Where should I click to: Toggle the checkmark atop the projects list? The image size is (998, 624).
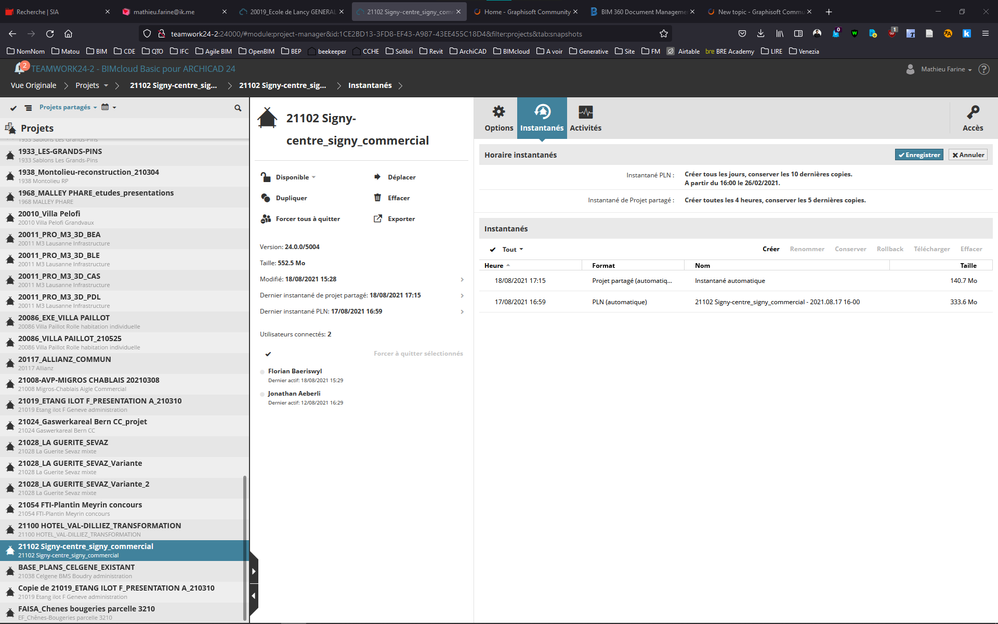(x=14, y=108)
